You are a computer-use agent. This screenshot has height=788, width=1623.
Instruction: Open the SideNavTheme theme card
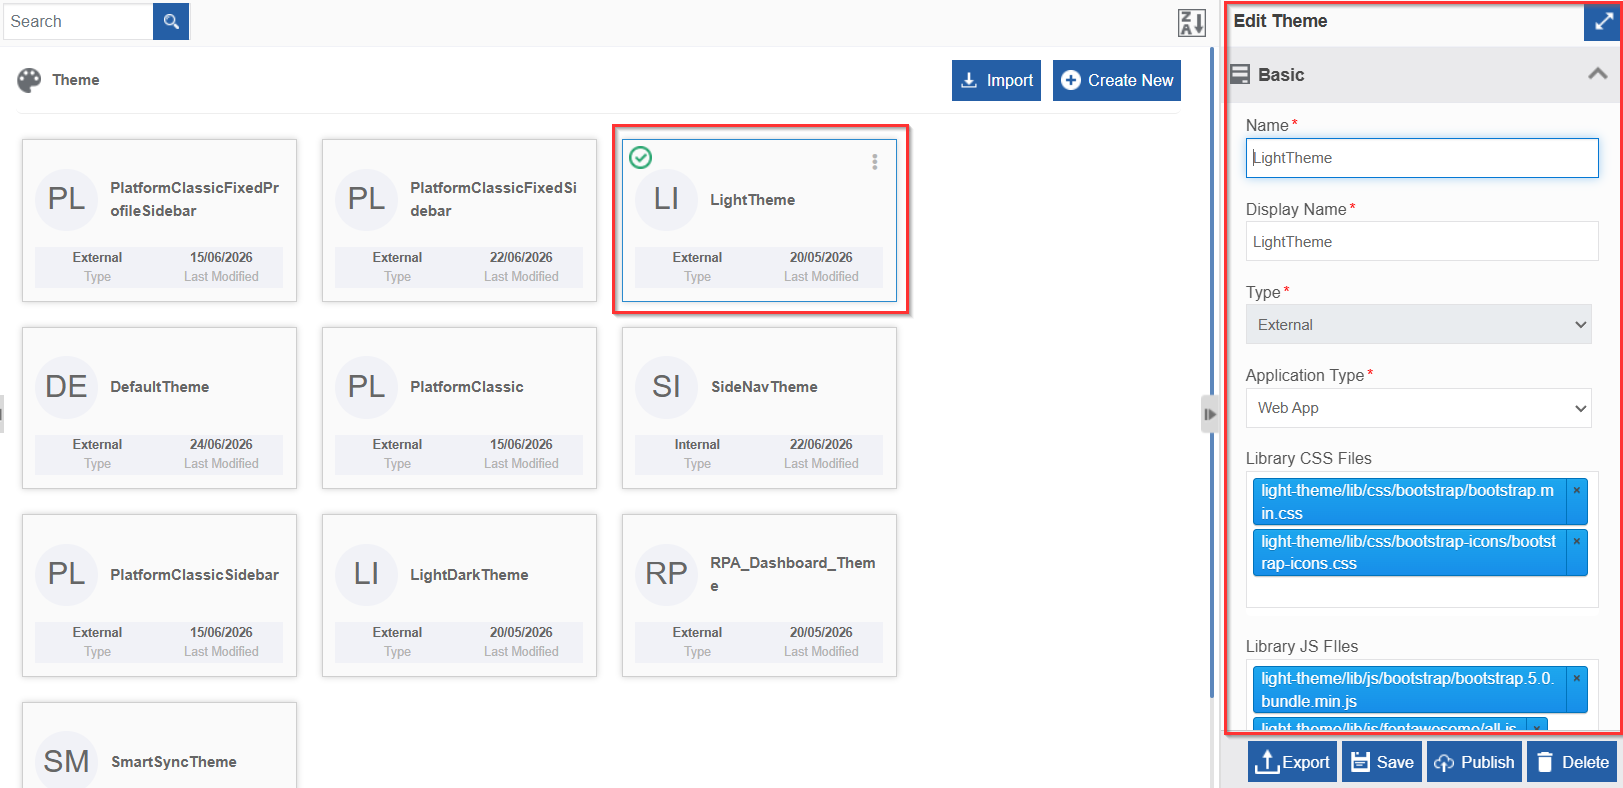point(759,408)
